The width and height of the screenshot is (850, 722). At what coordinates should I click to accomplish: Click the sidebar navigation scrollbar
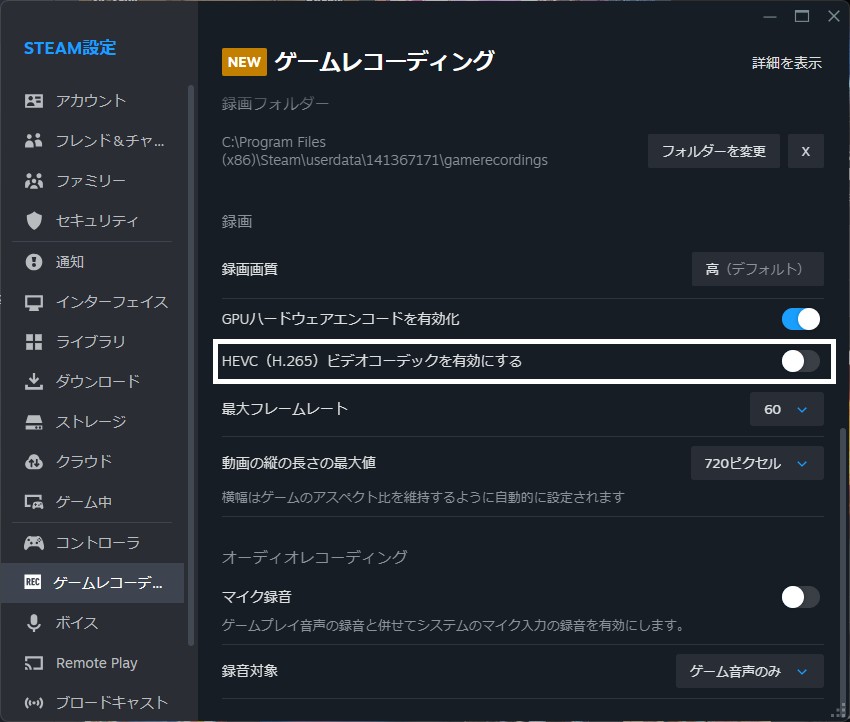[191, 365]
